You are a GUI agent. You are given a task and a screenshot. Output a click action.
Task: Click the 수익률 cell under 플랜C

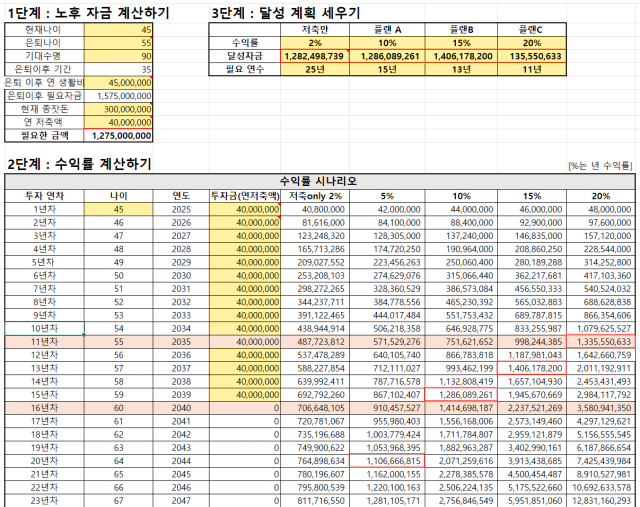532,42
